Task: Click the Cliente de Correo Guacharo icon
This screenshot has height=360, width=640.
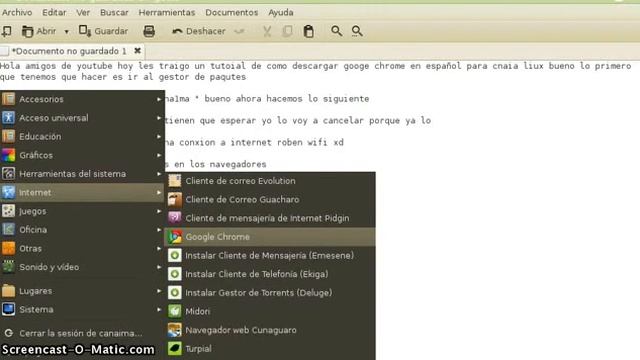Action: [x=175, y=199]
